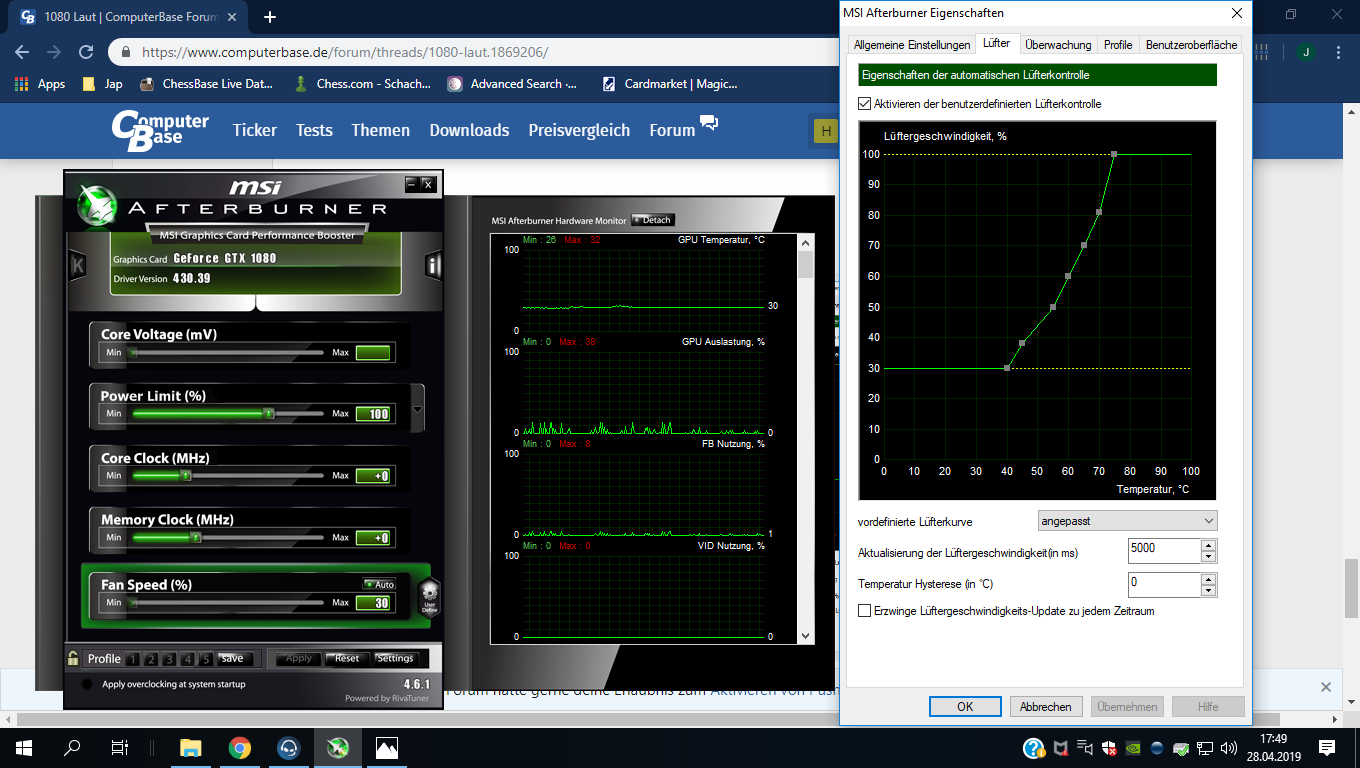1360x768 pixels.
Task: Uncheck Aktivieren der benutzerdefinierten Lüfterkontrolle
Action: 865,104
